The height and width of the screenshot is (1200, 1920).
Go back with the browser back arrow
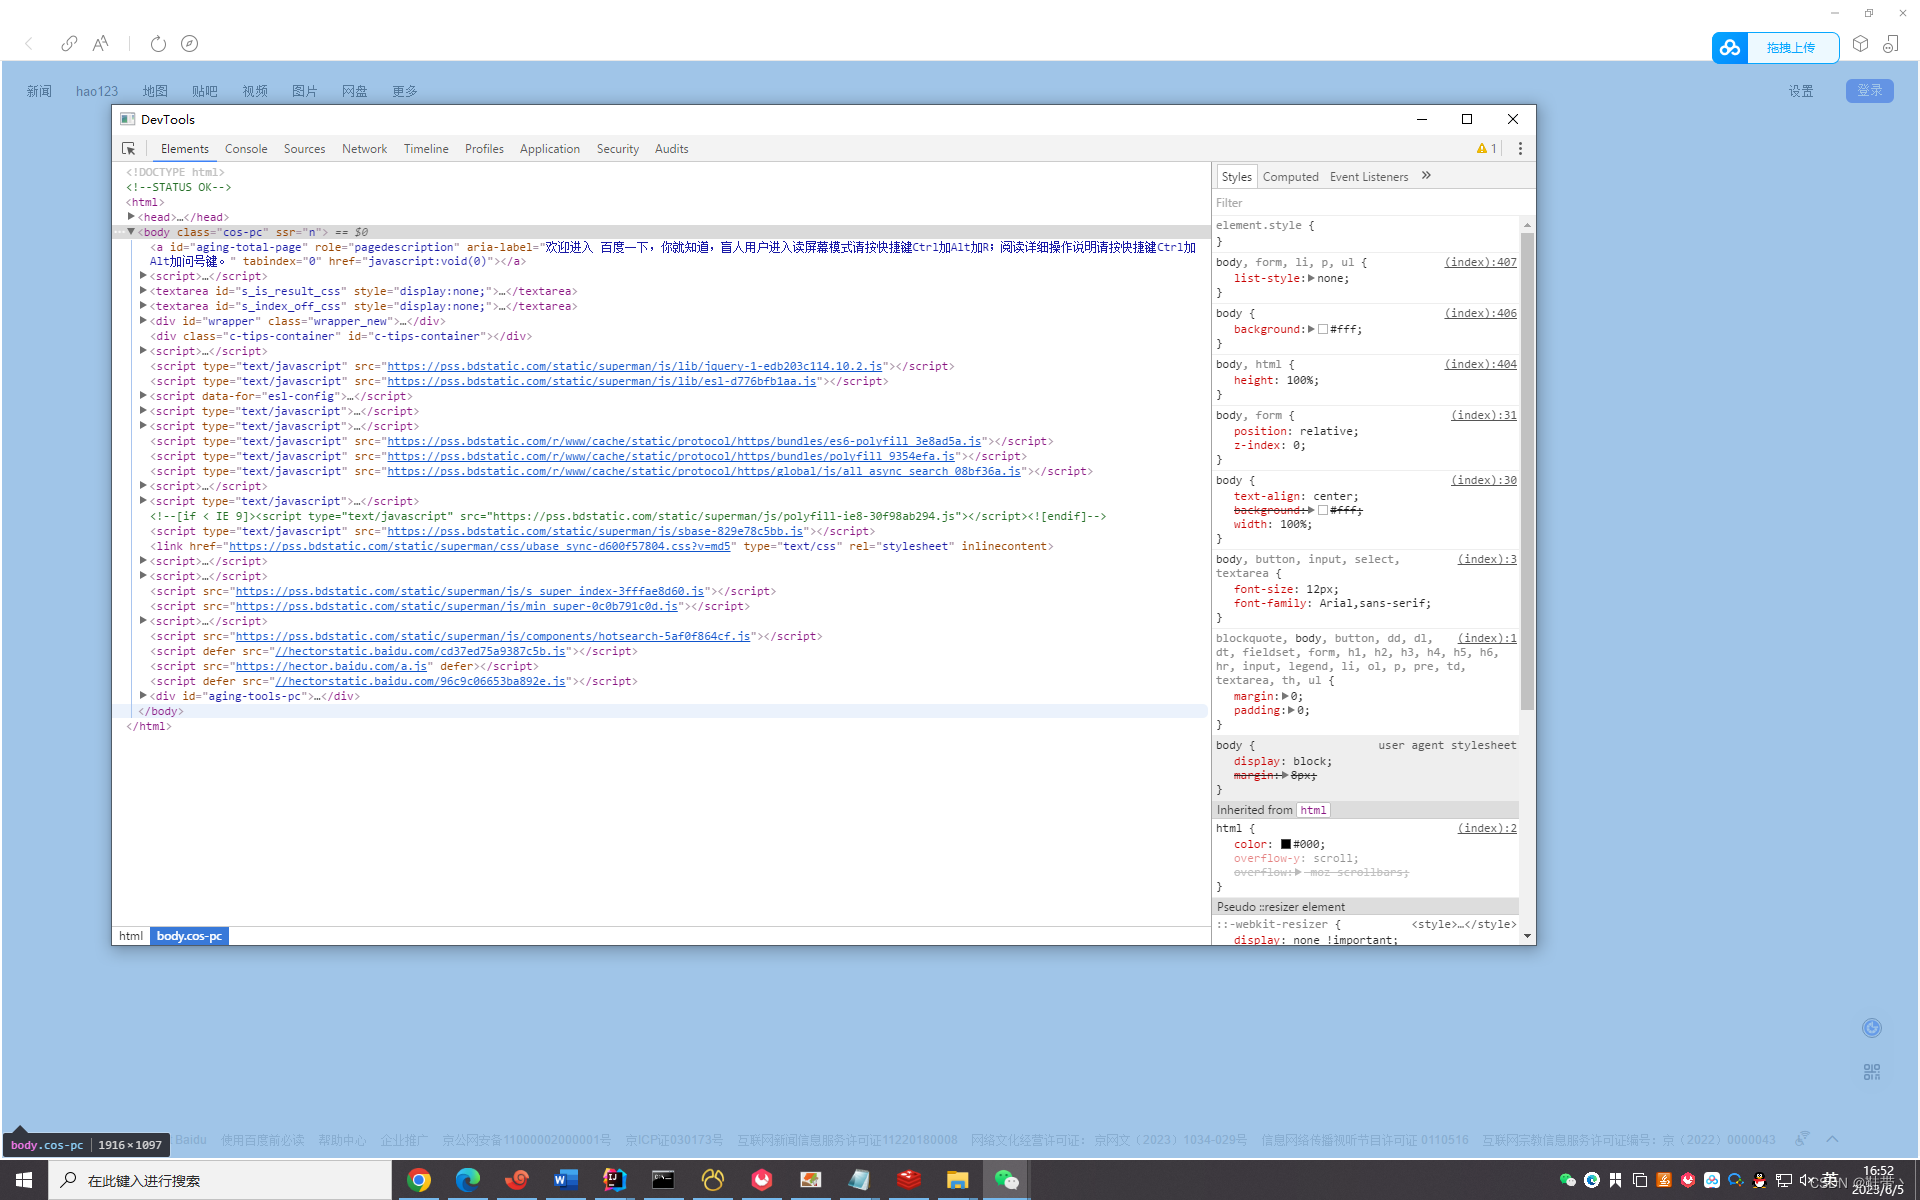coord(29,43)
